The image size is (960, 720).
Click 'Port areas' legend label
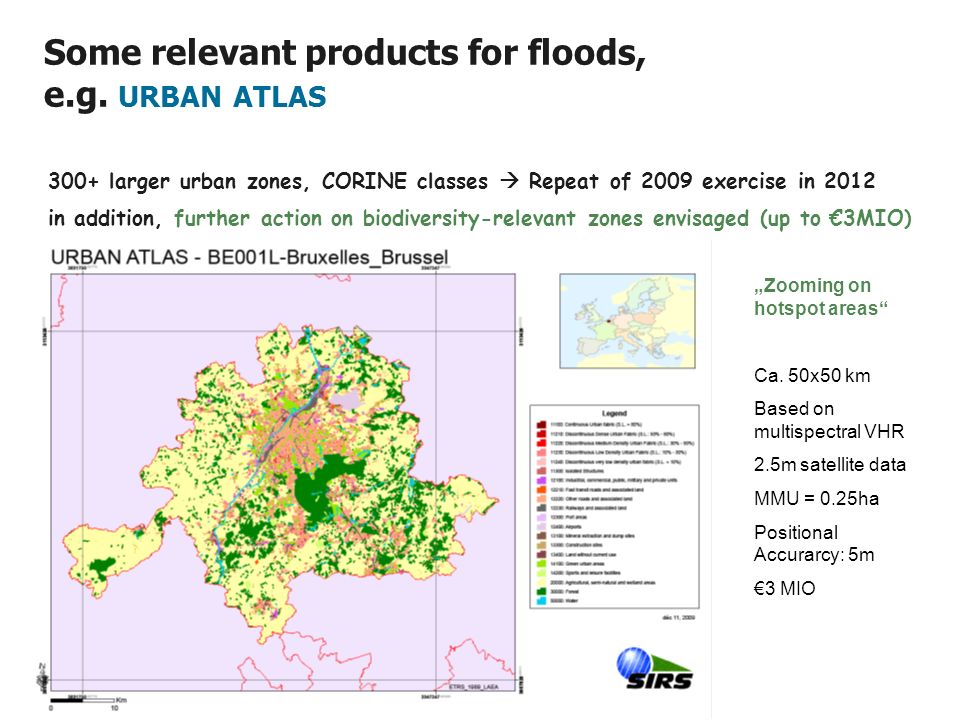(568, 517)
